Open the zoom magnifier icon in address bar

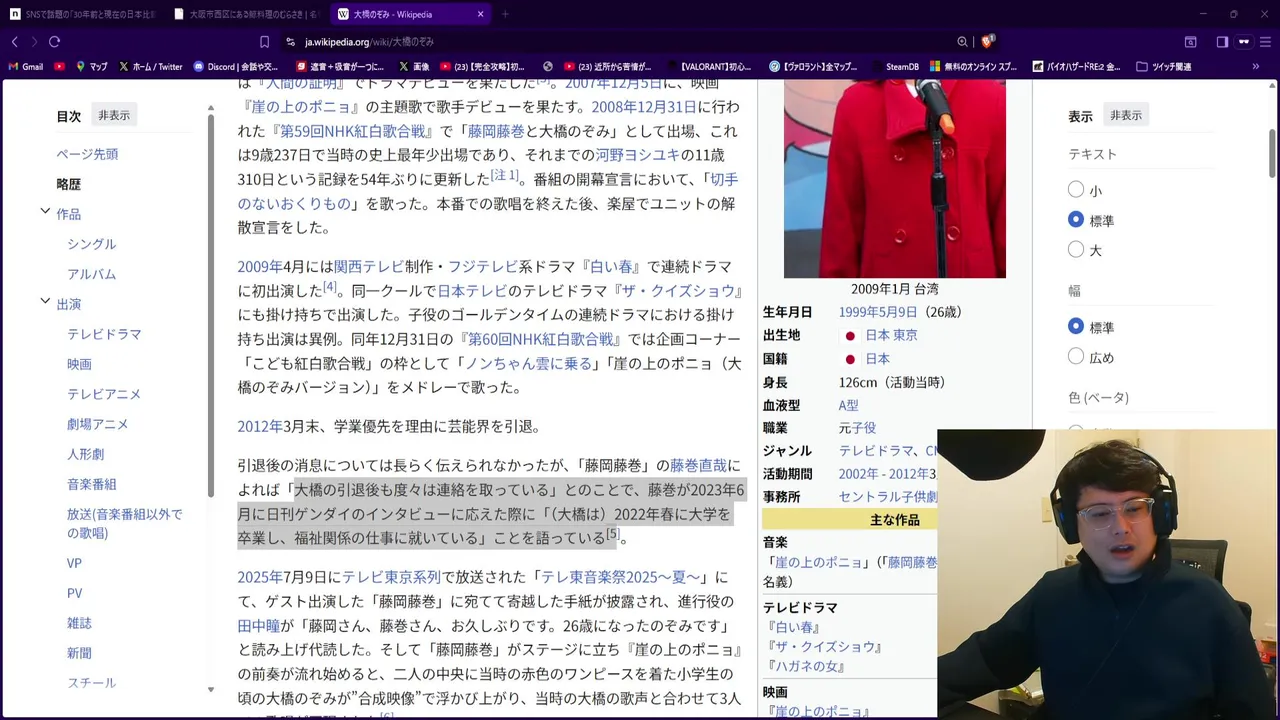tap(962, 42)
